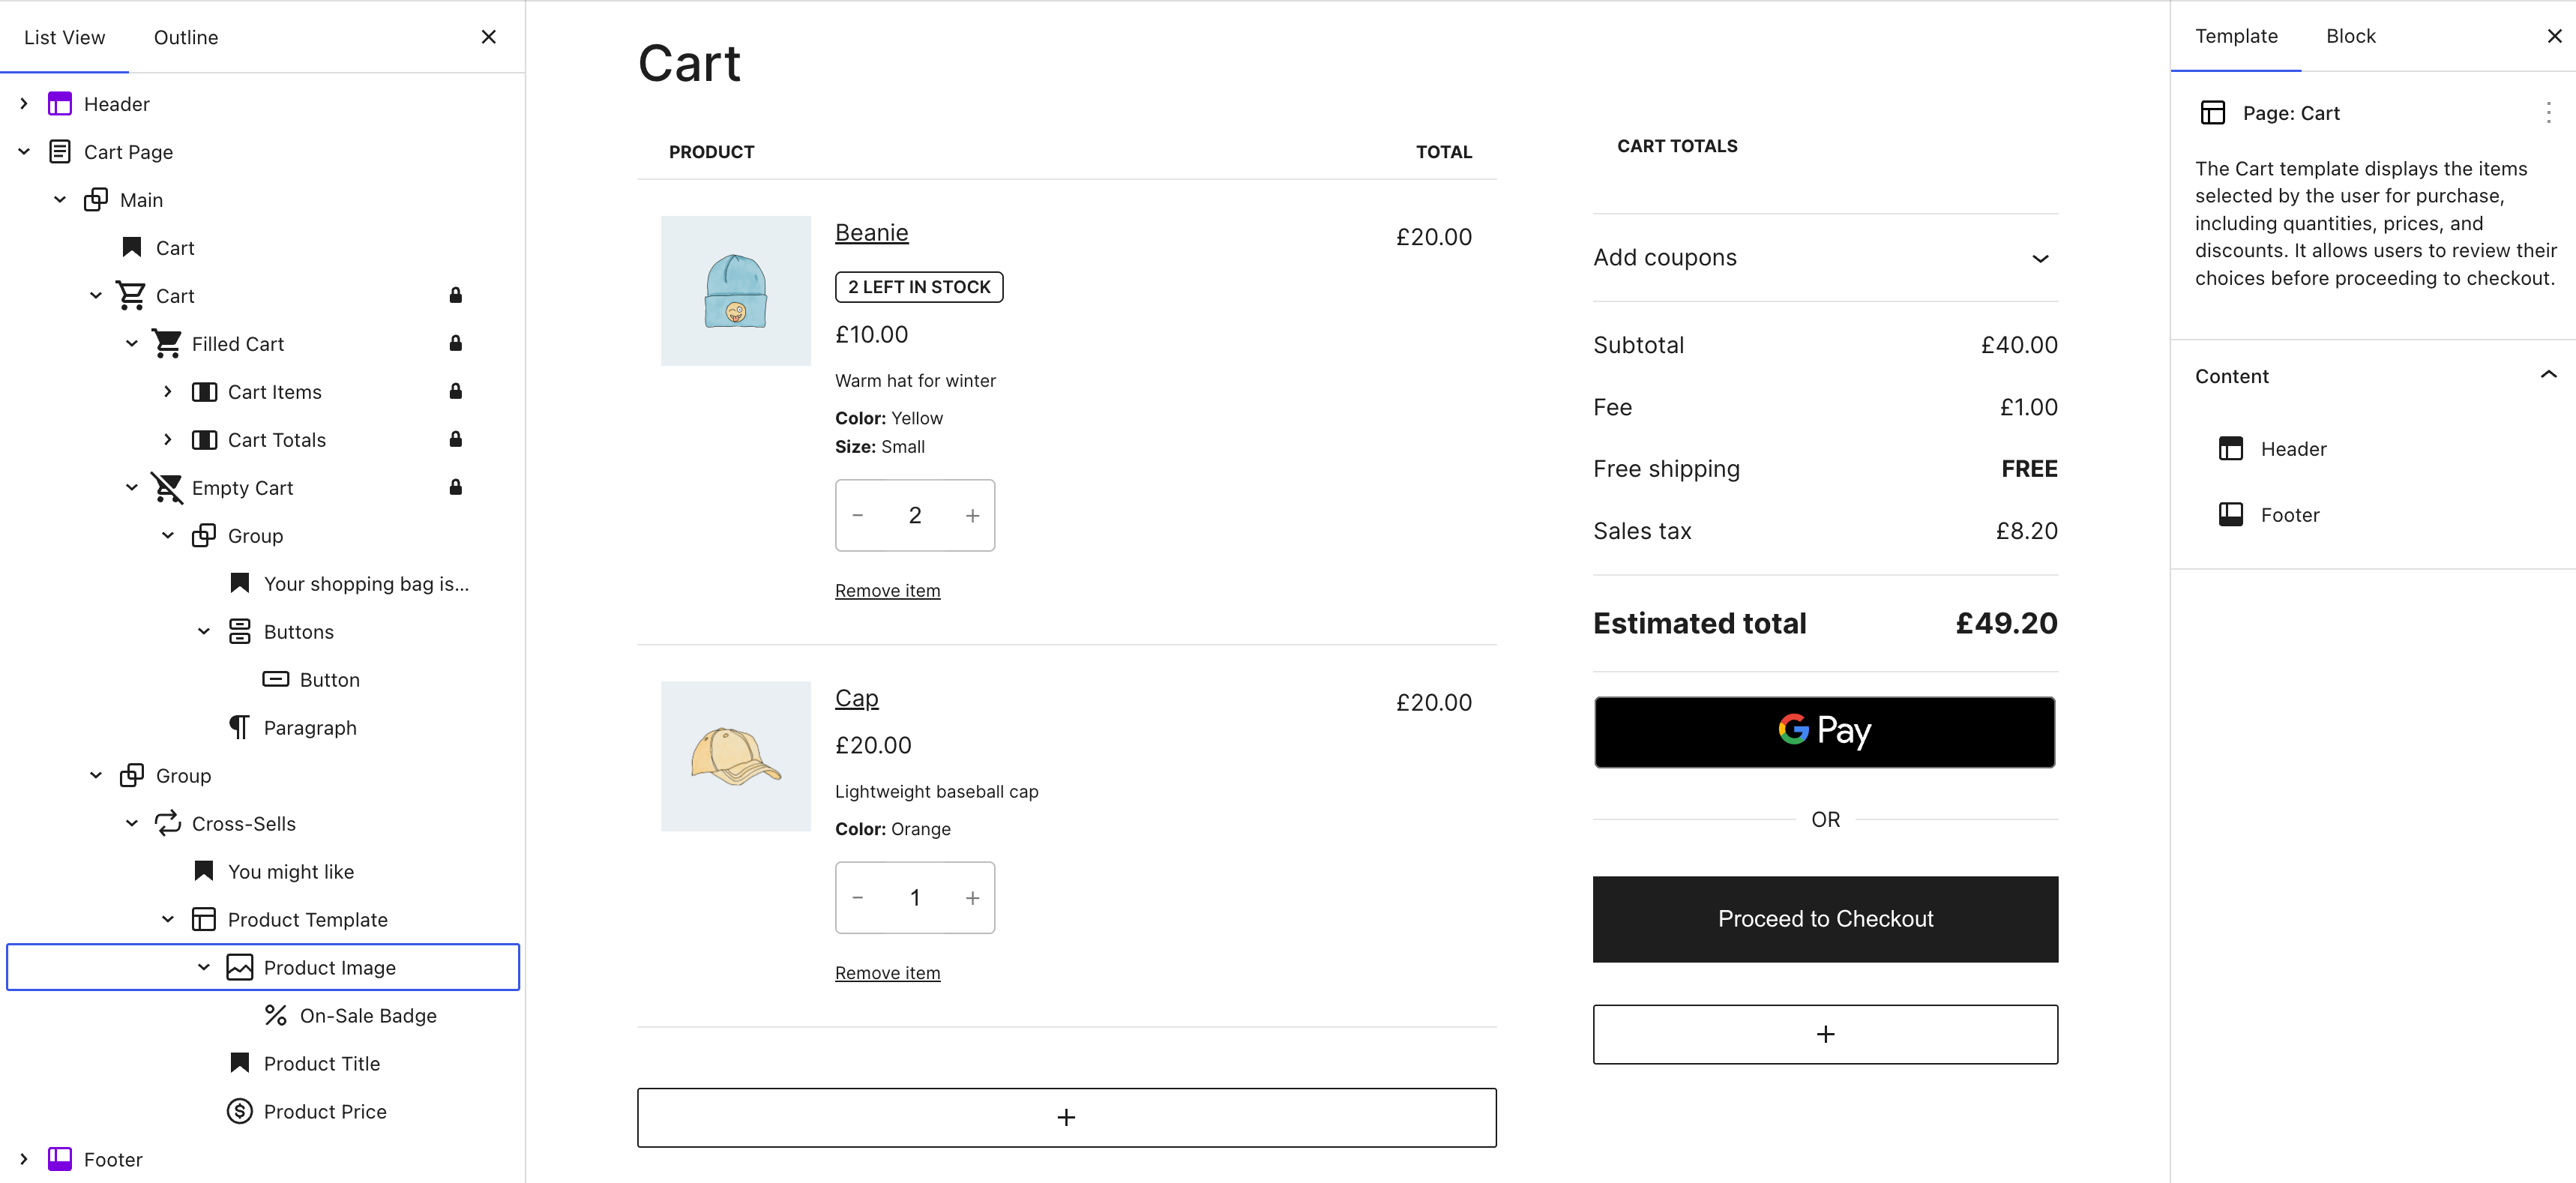Click the On-Sale Badge percent icon
Viewport: 2576px width, 1183px height.
pos(276,1016)
